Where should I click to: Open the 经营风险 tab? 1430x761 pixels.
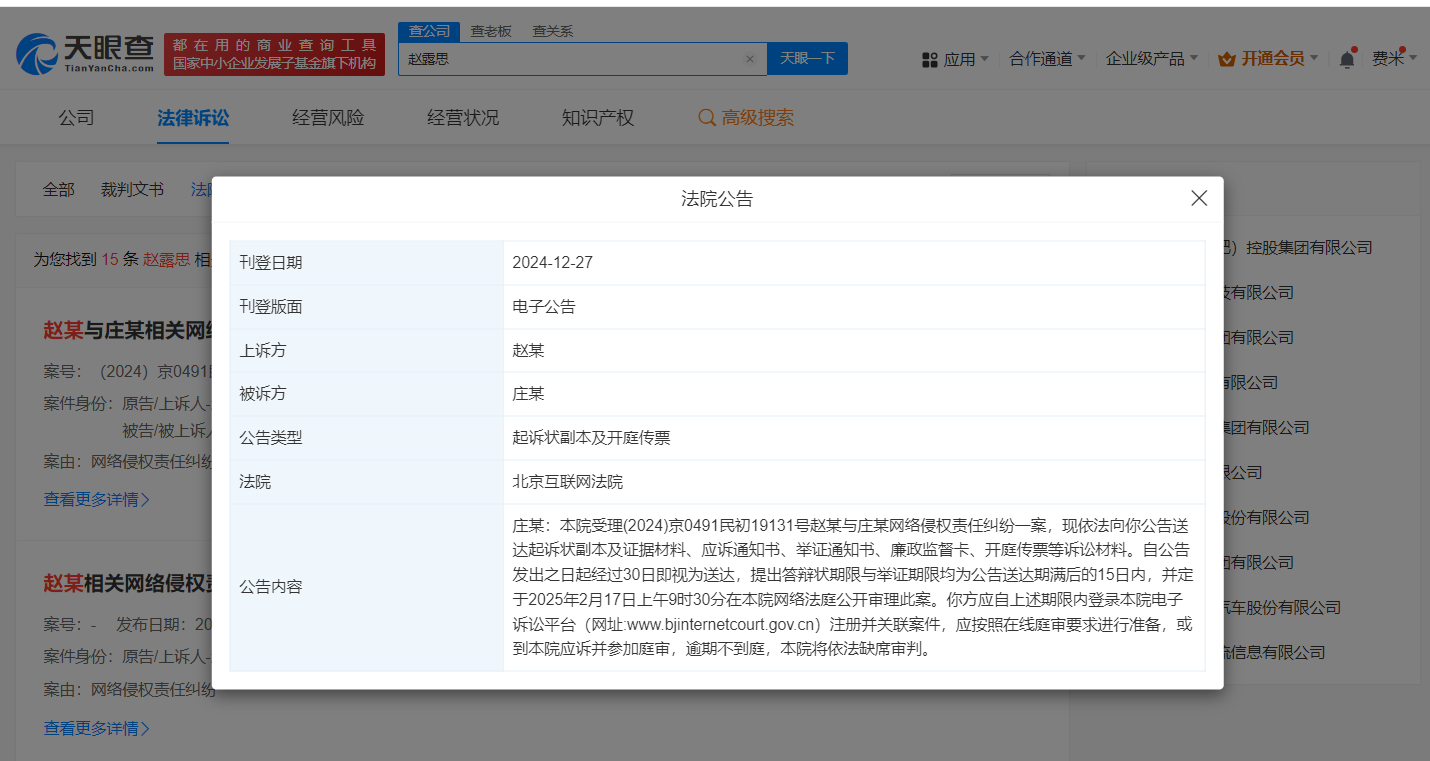coord(328,118)
